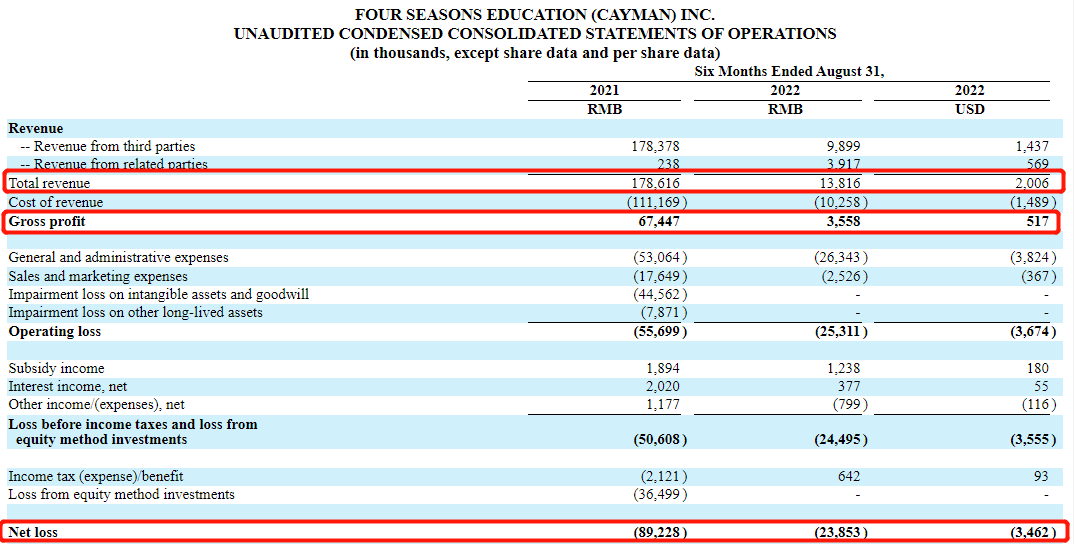This screenshot has height=544, width=1074.
Task: Select the 'Net loss' row label
Action: tap(33, 532)
